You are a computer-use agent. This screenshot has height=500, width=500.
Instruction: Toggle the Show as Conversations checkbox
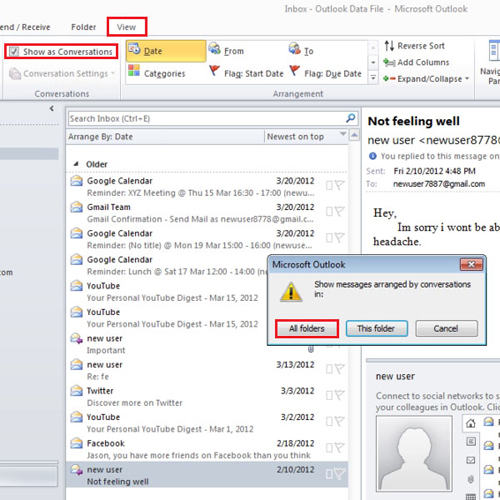[14, 52]
